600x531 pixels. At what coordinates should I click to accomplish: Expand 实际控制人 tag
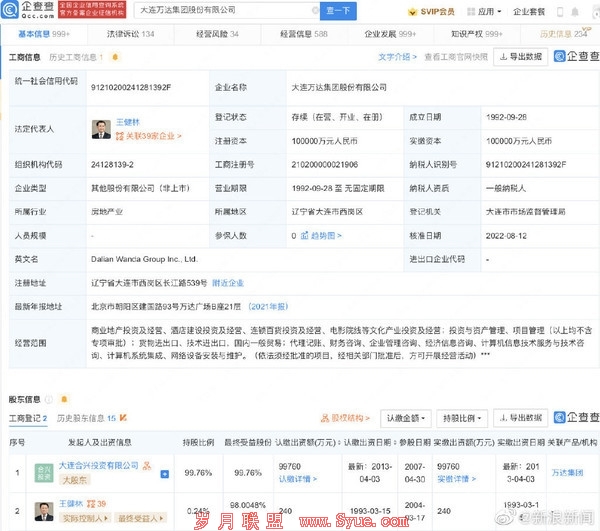coord(85,518)
